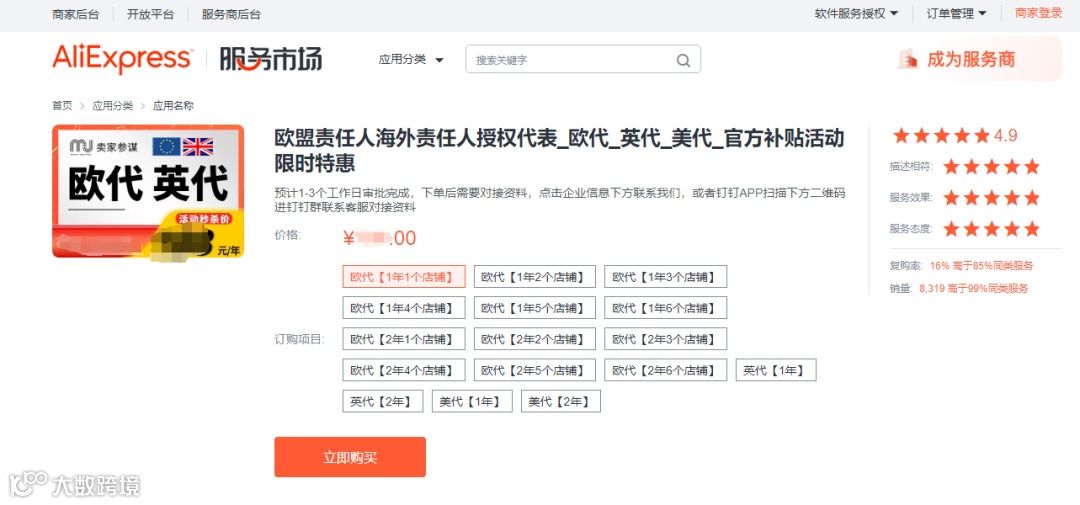Click the 立即购买 button

coord(350,457)
